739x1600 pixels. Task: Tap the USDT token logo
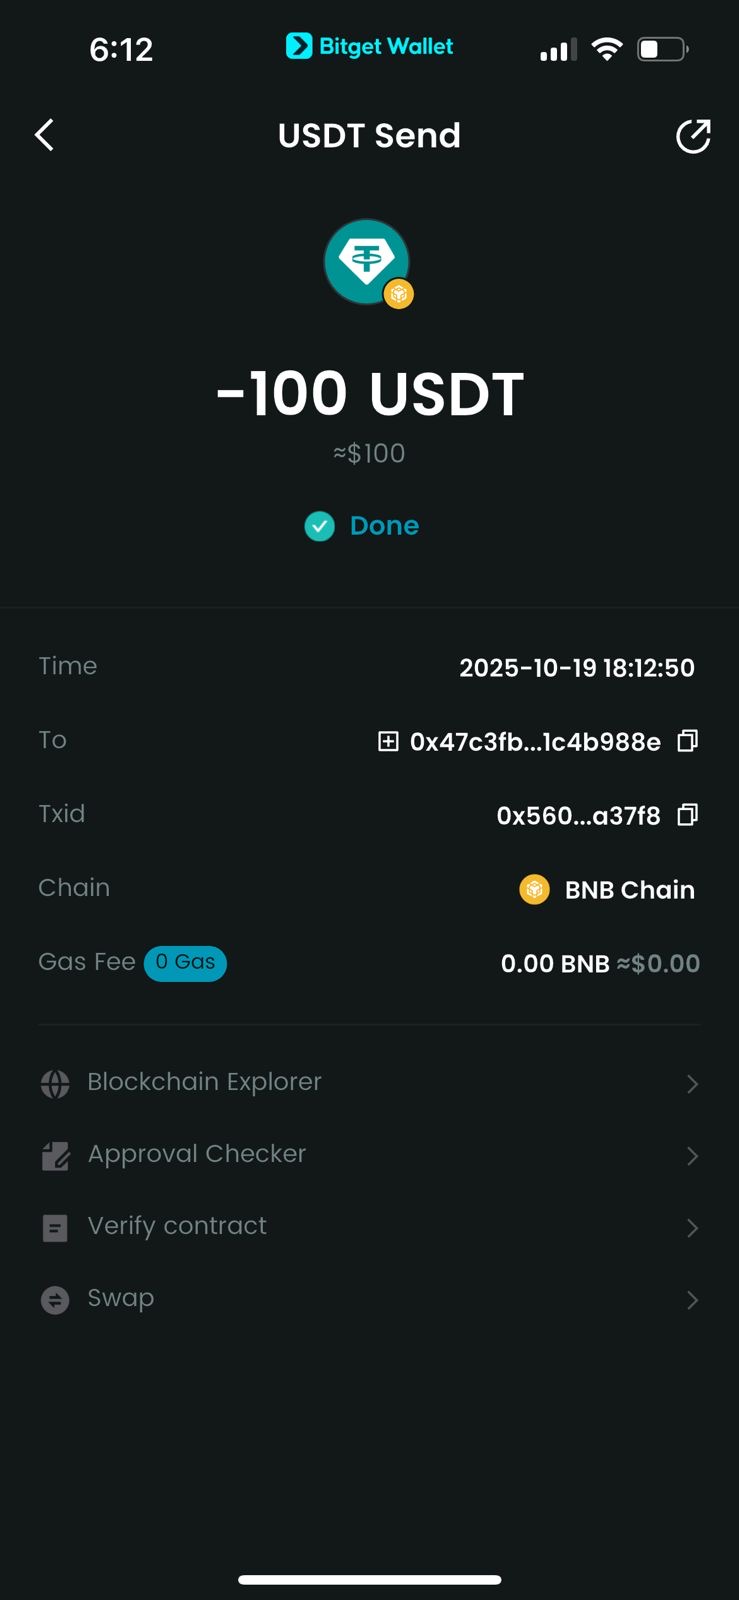pyautogui.click(x=367, y=262)
